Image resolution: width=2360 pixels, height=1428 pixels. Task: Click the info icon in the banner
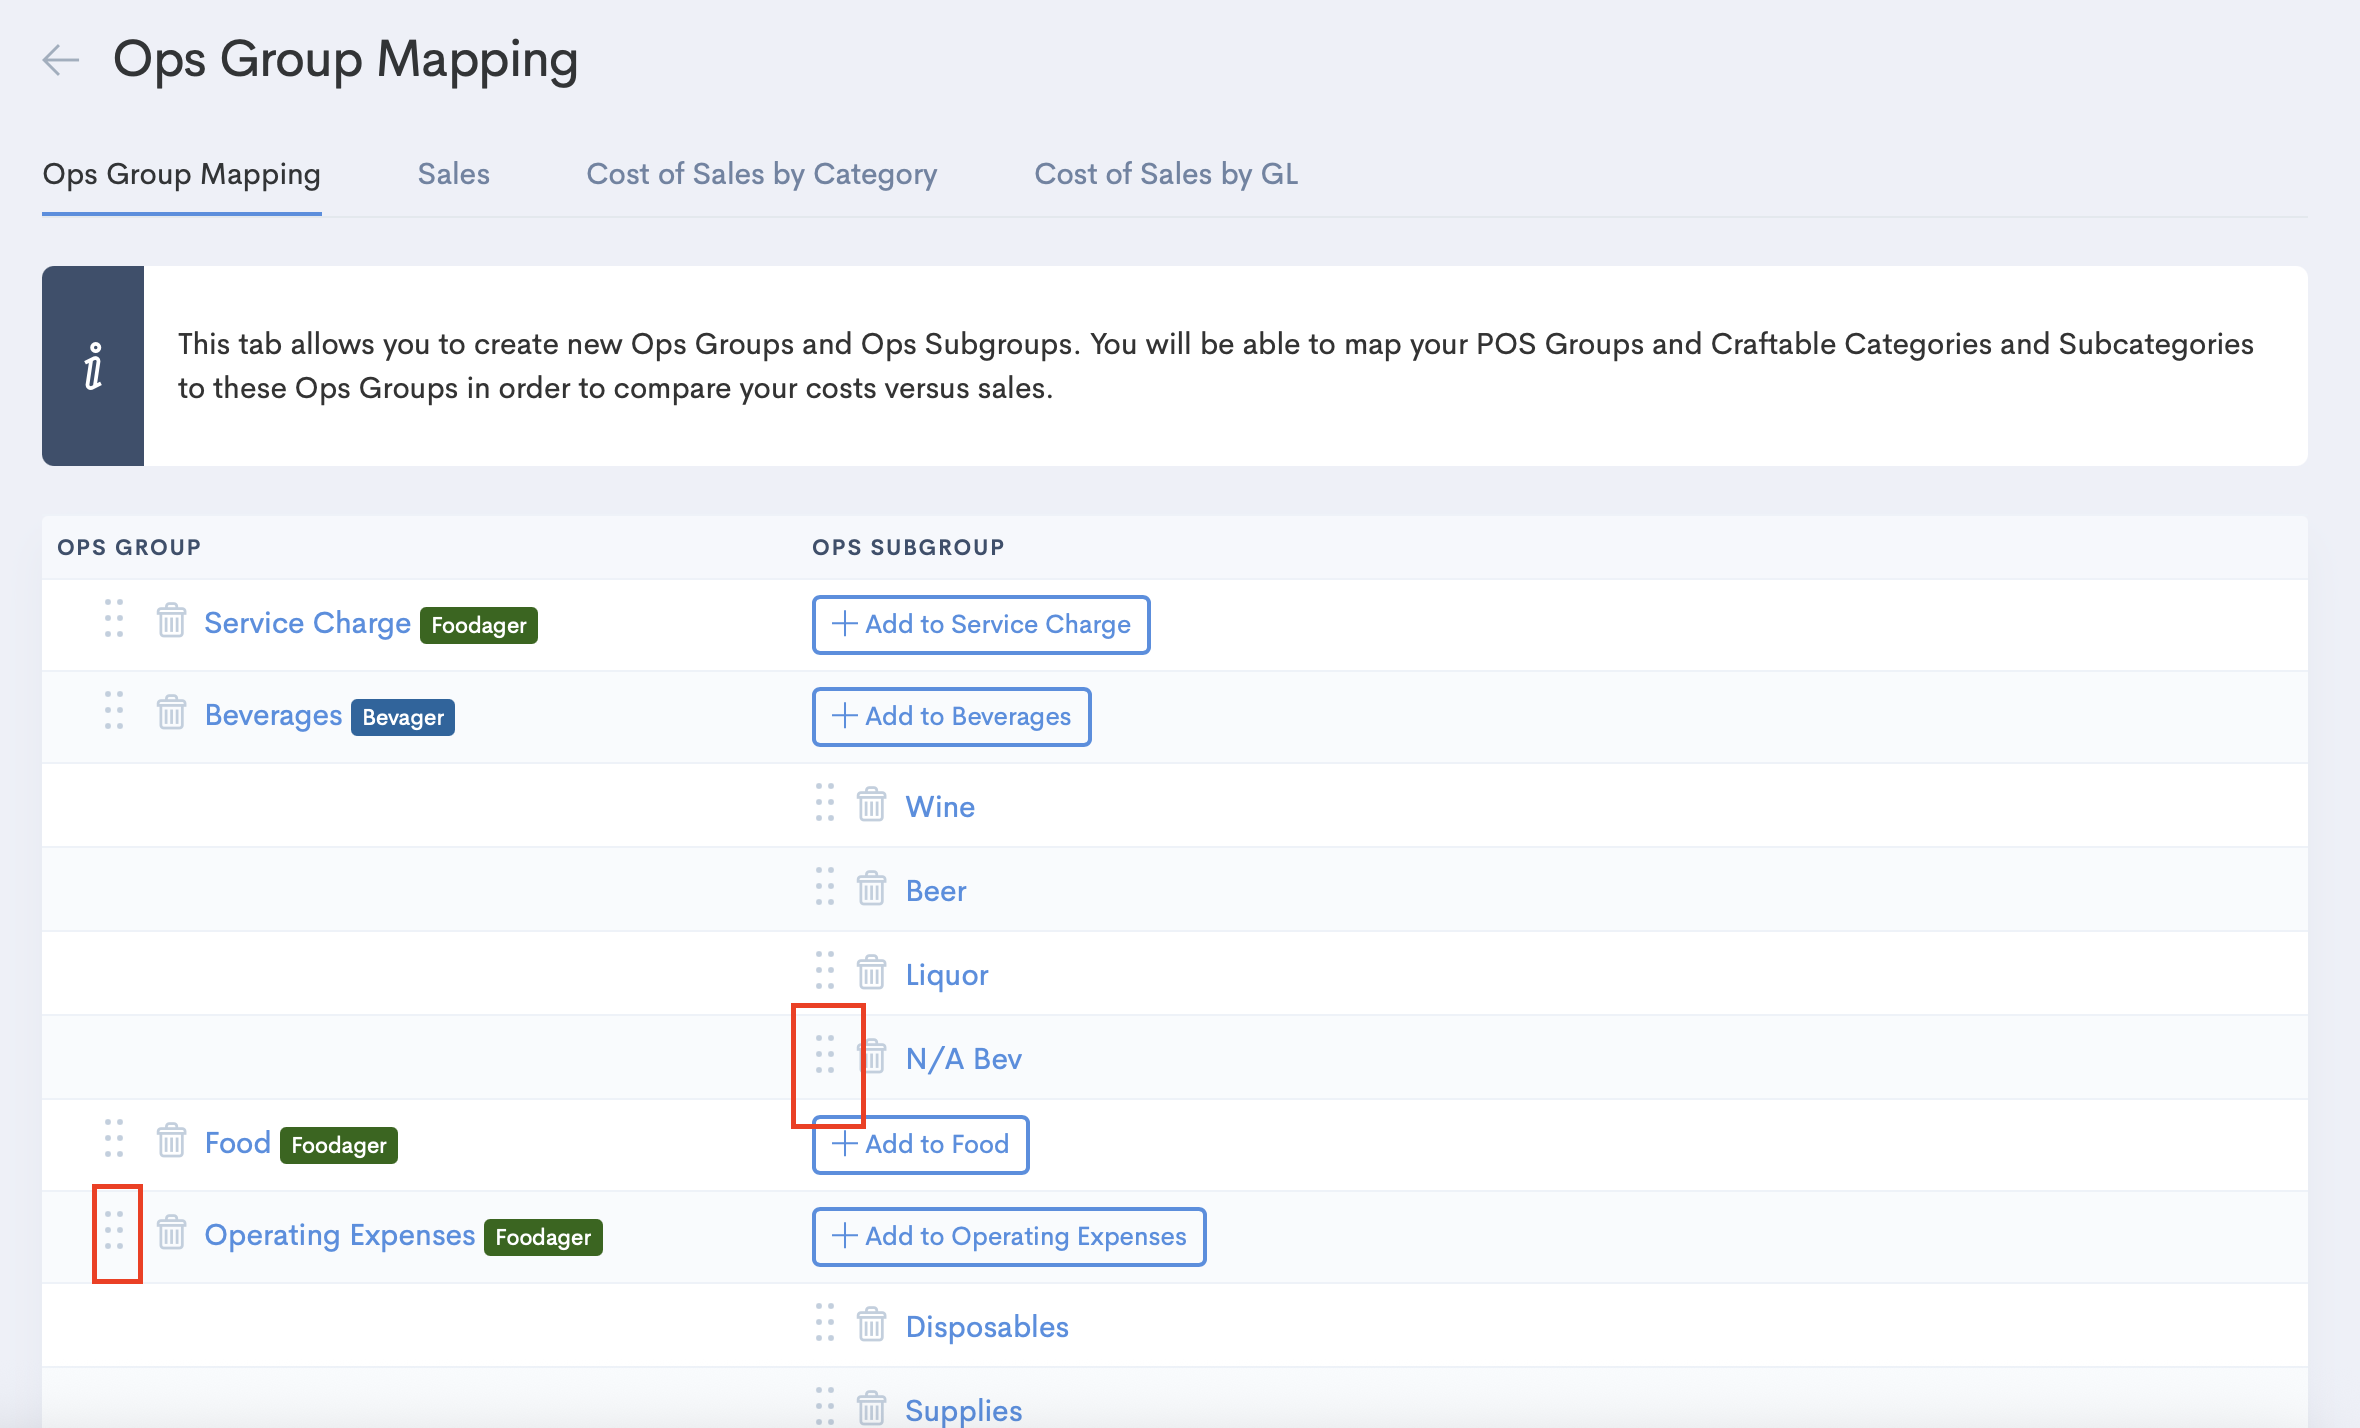coord(93,366)
